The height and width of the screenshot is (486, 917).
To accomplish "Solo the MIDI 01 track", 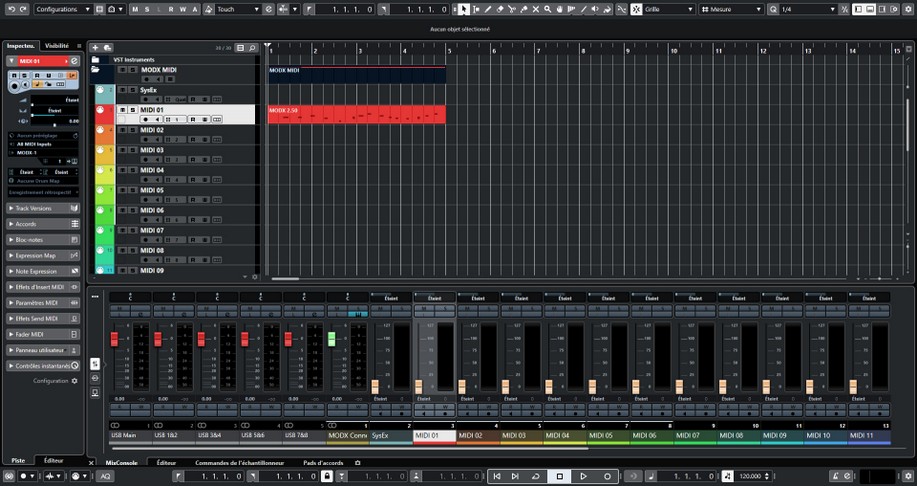I will (132, 110).
